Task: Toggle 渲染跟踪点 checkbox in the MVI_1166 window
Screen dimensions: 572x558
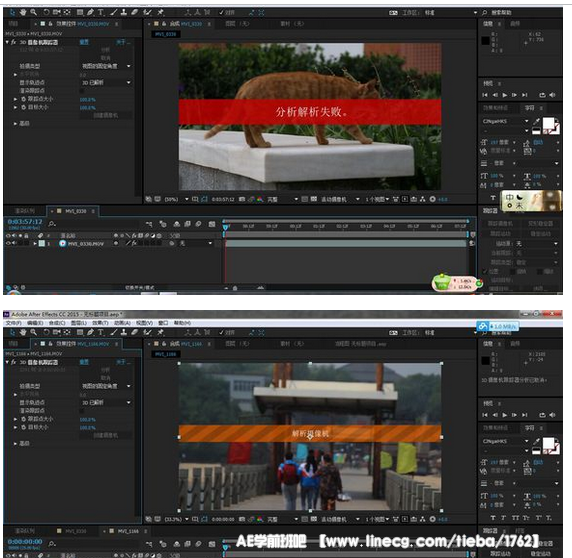Action: (x=82, y=411)
